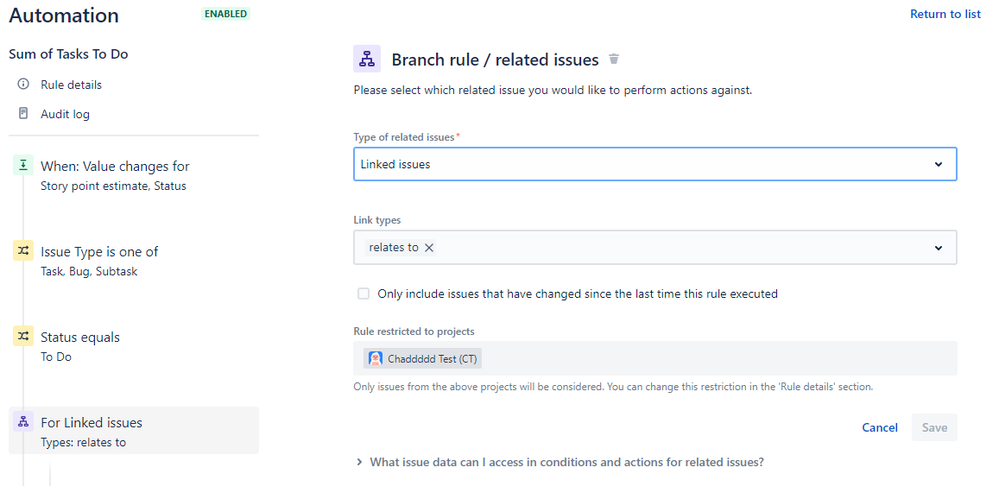999x486 pixels.
Task: Click the Audit log document icon
Action: pos(24,113)
